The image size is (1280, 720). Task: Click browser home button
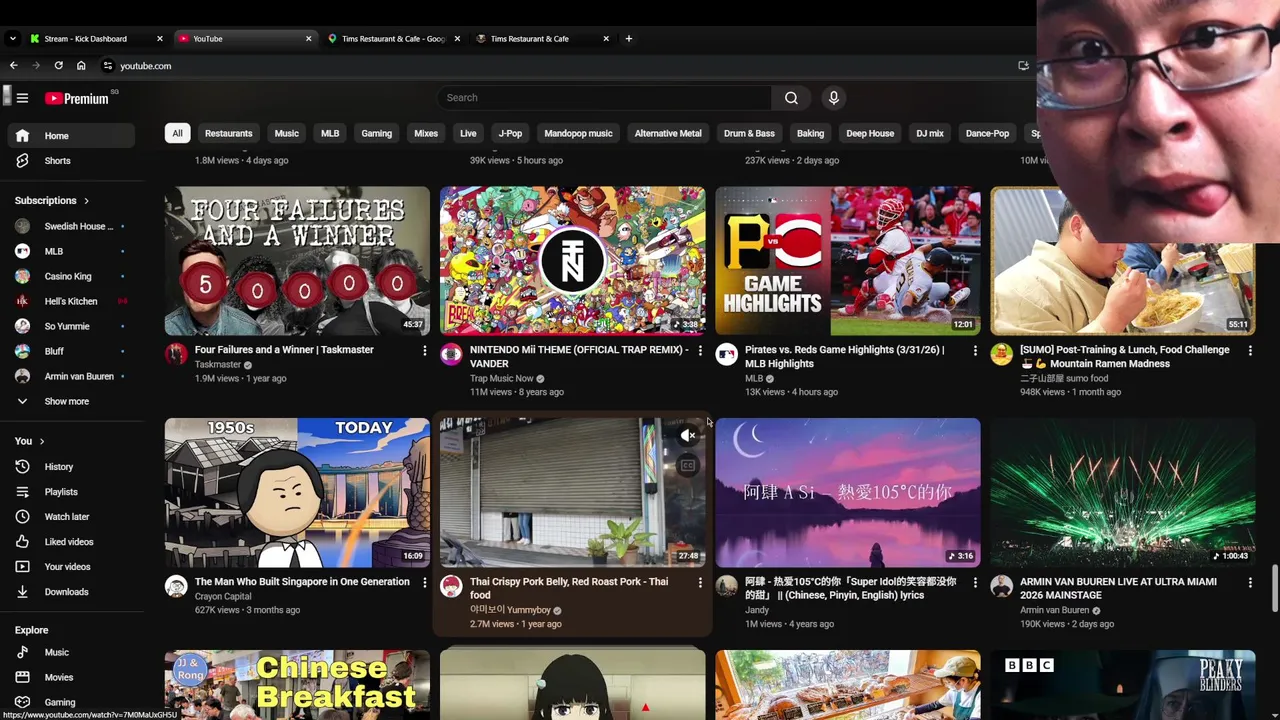coord(81,66)
